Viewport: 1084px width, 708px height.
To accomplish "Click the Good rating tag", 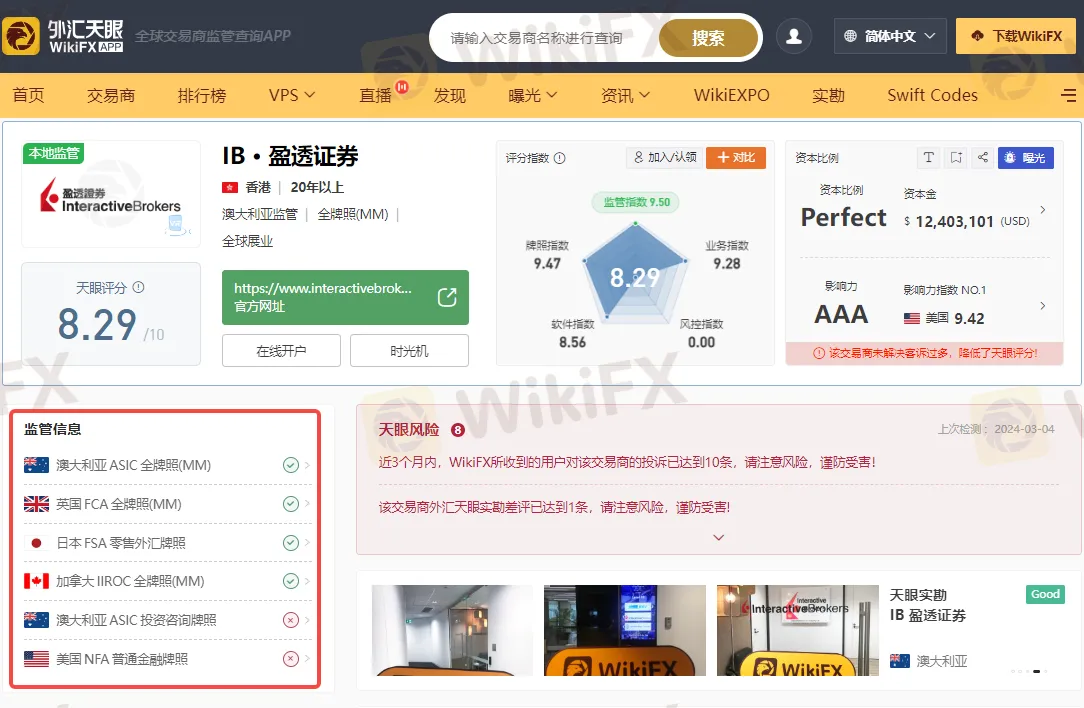I will click(x=1045, y=594).
